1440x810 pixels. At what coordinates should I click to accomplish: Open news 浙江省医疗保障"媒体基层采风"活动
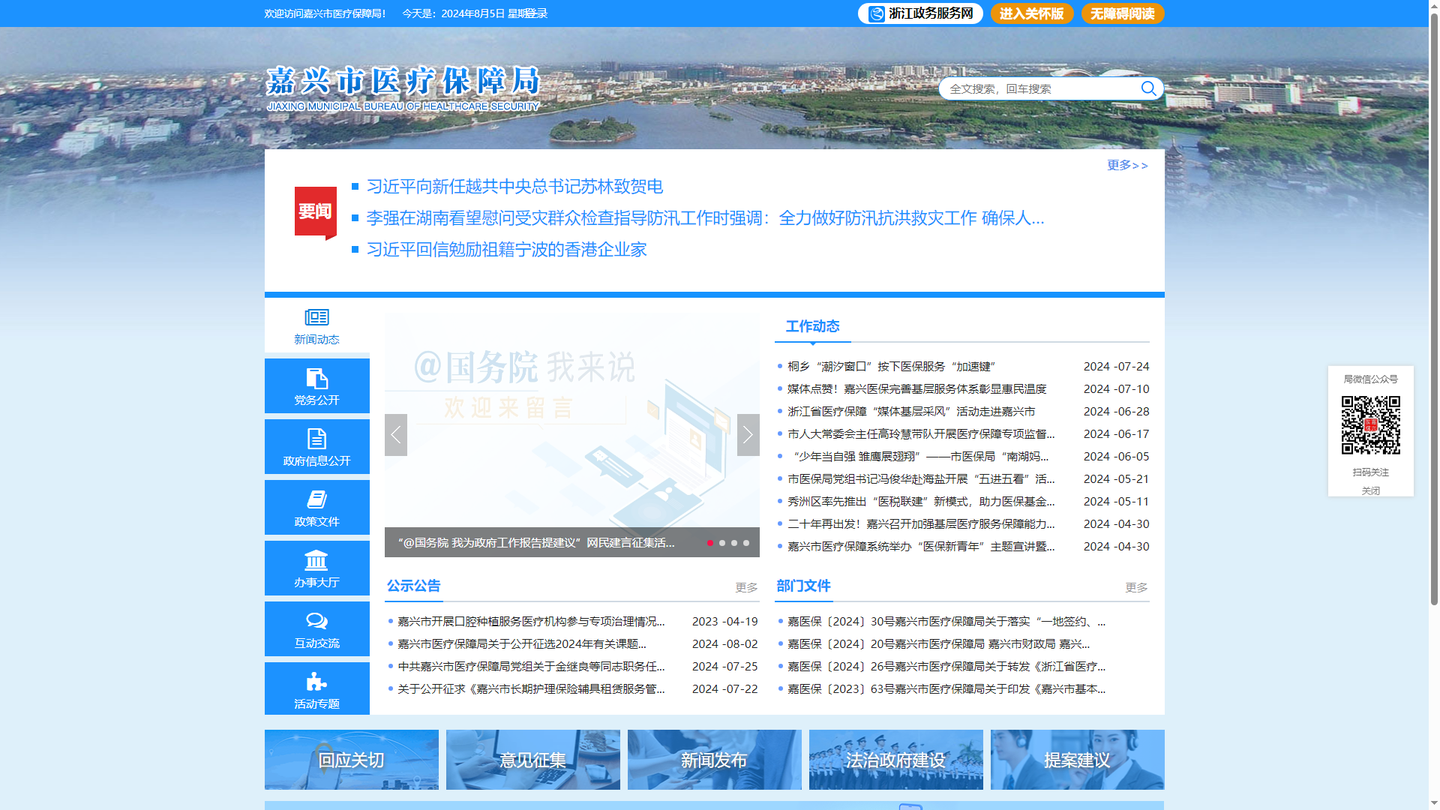pyautogui.click(x=911, y=411)
